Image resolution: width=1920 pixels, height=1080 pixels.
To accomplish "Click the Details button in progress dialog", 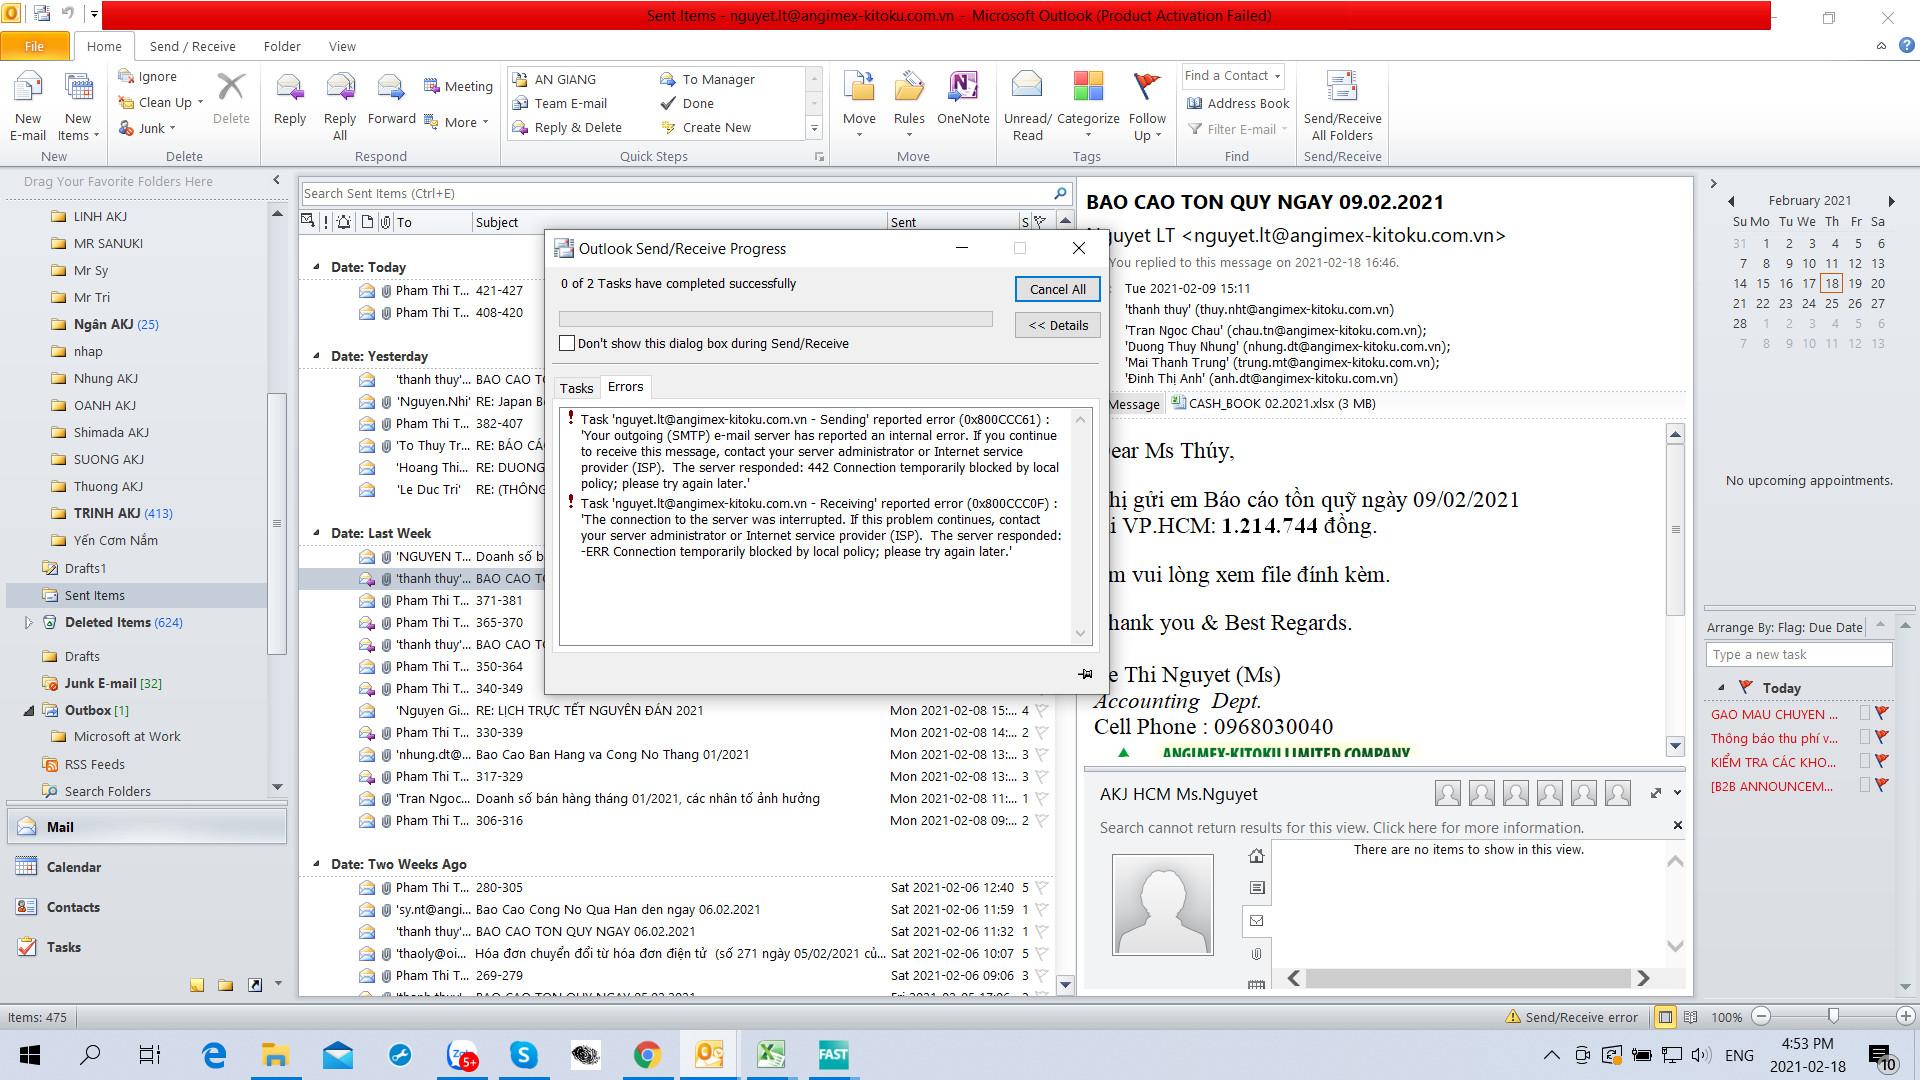I will pos(1055,324).
